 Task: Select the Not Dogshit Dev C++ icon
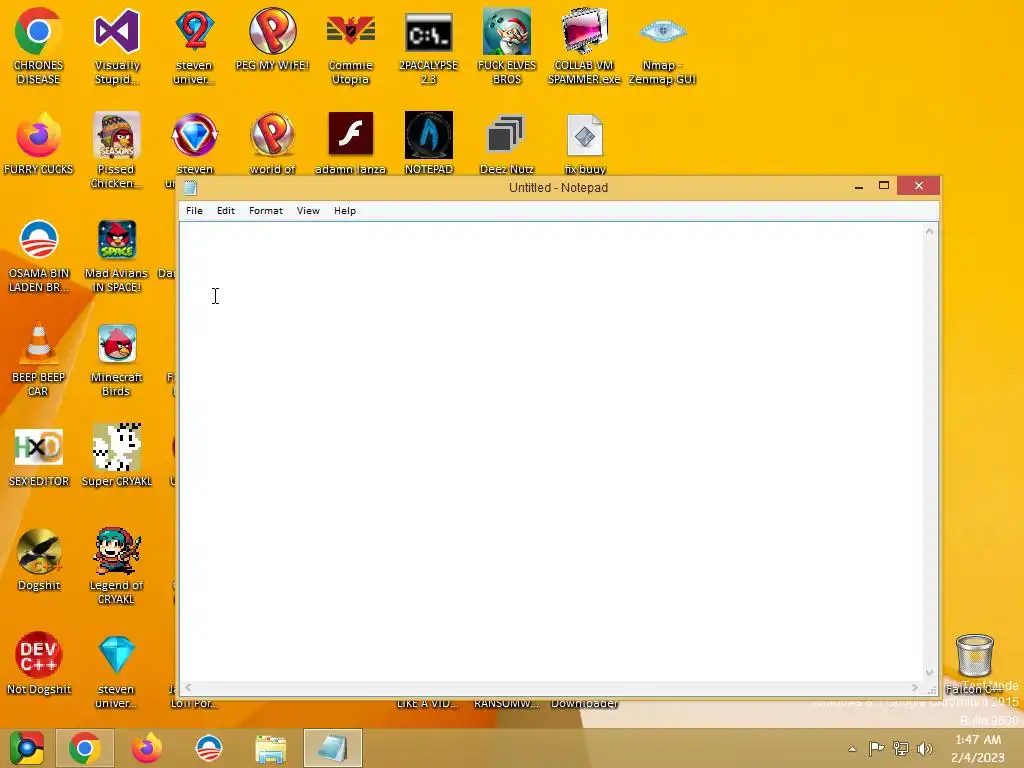point(39,662)
